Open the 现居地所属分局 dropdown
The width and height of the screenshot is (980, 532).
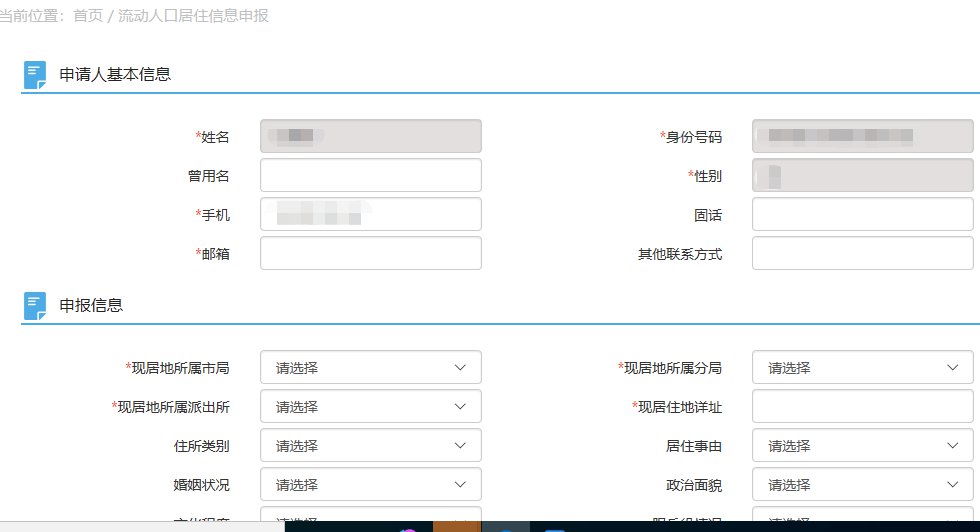coord(862,368)
